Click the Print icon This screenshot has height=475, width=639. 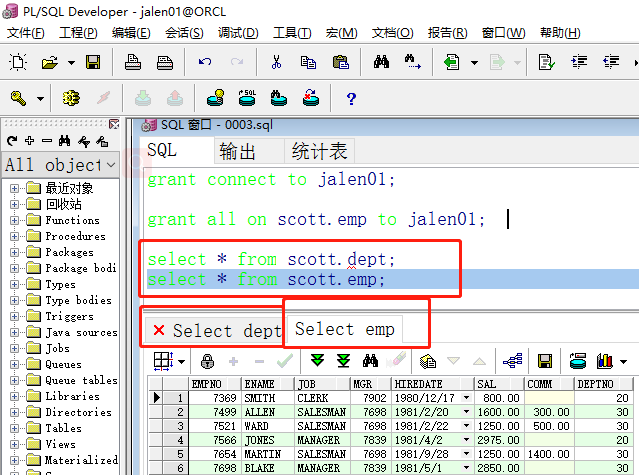point(133,62)
